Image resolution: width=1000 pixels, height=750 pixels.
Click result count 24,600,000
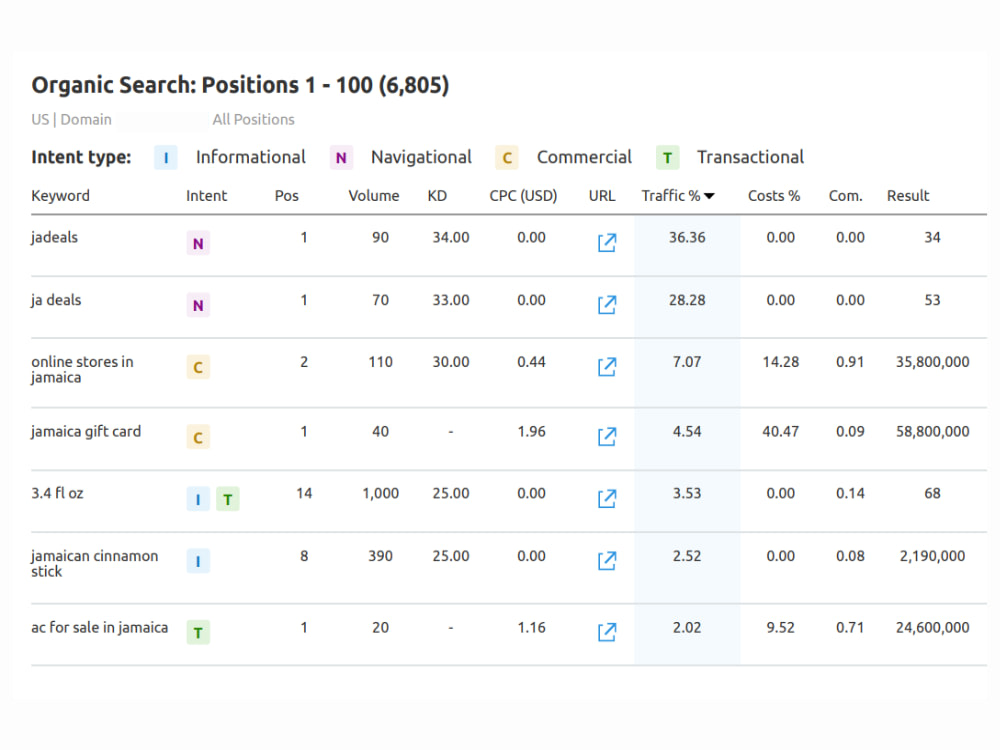(932, 628)
